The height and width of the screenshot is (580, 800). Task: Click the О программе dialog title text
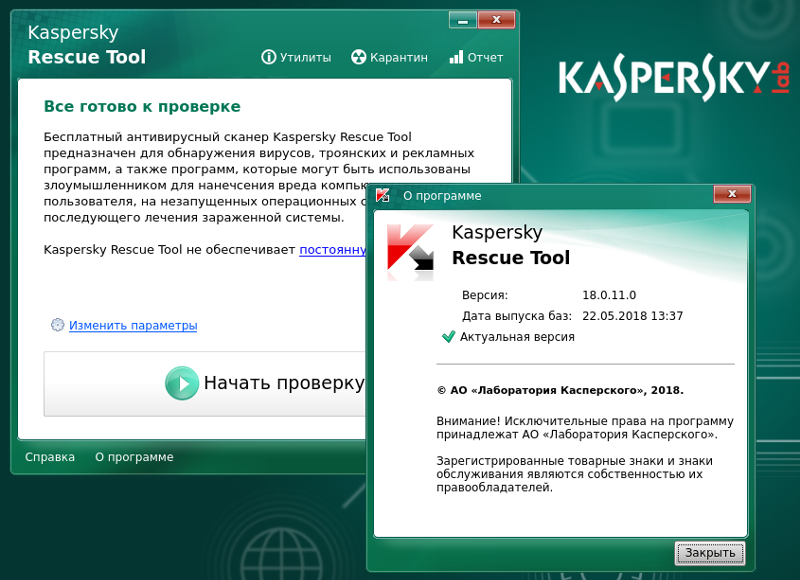point(442,196)
